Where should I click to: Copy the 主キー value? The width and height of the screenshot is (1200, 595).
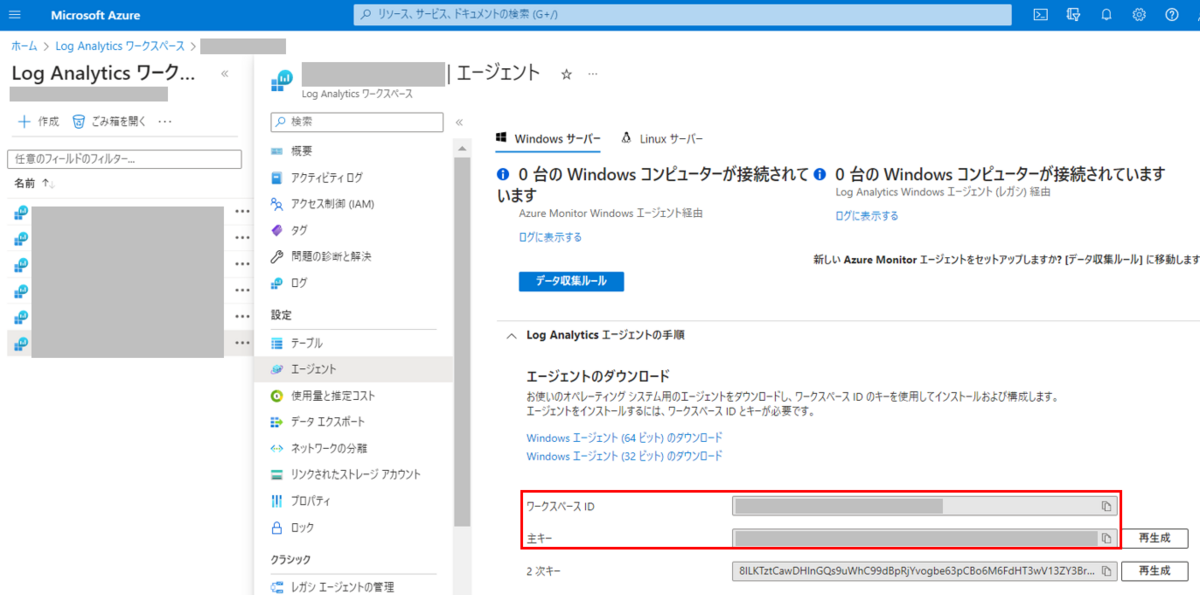pos(1107,538)
